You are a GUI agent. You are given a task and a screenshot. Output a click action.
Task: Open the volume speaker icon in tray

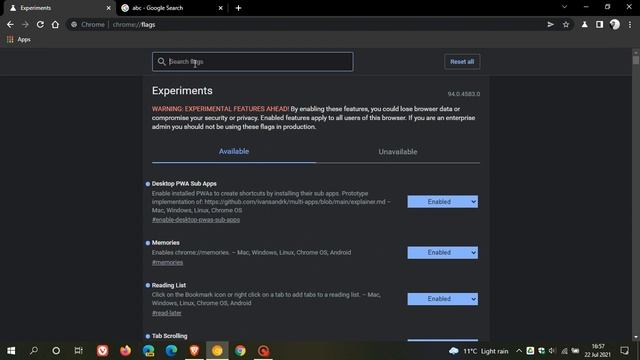(x=552, y=351)
